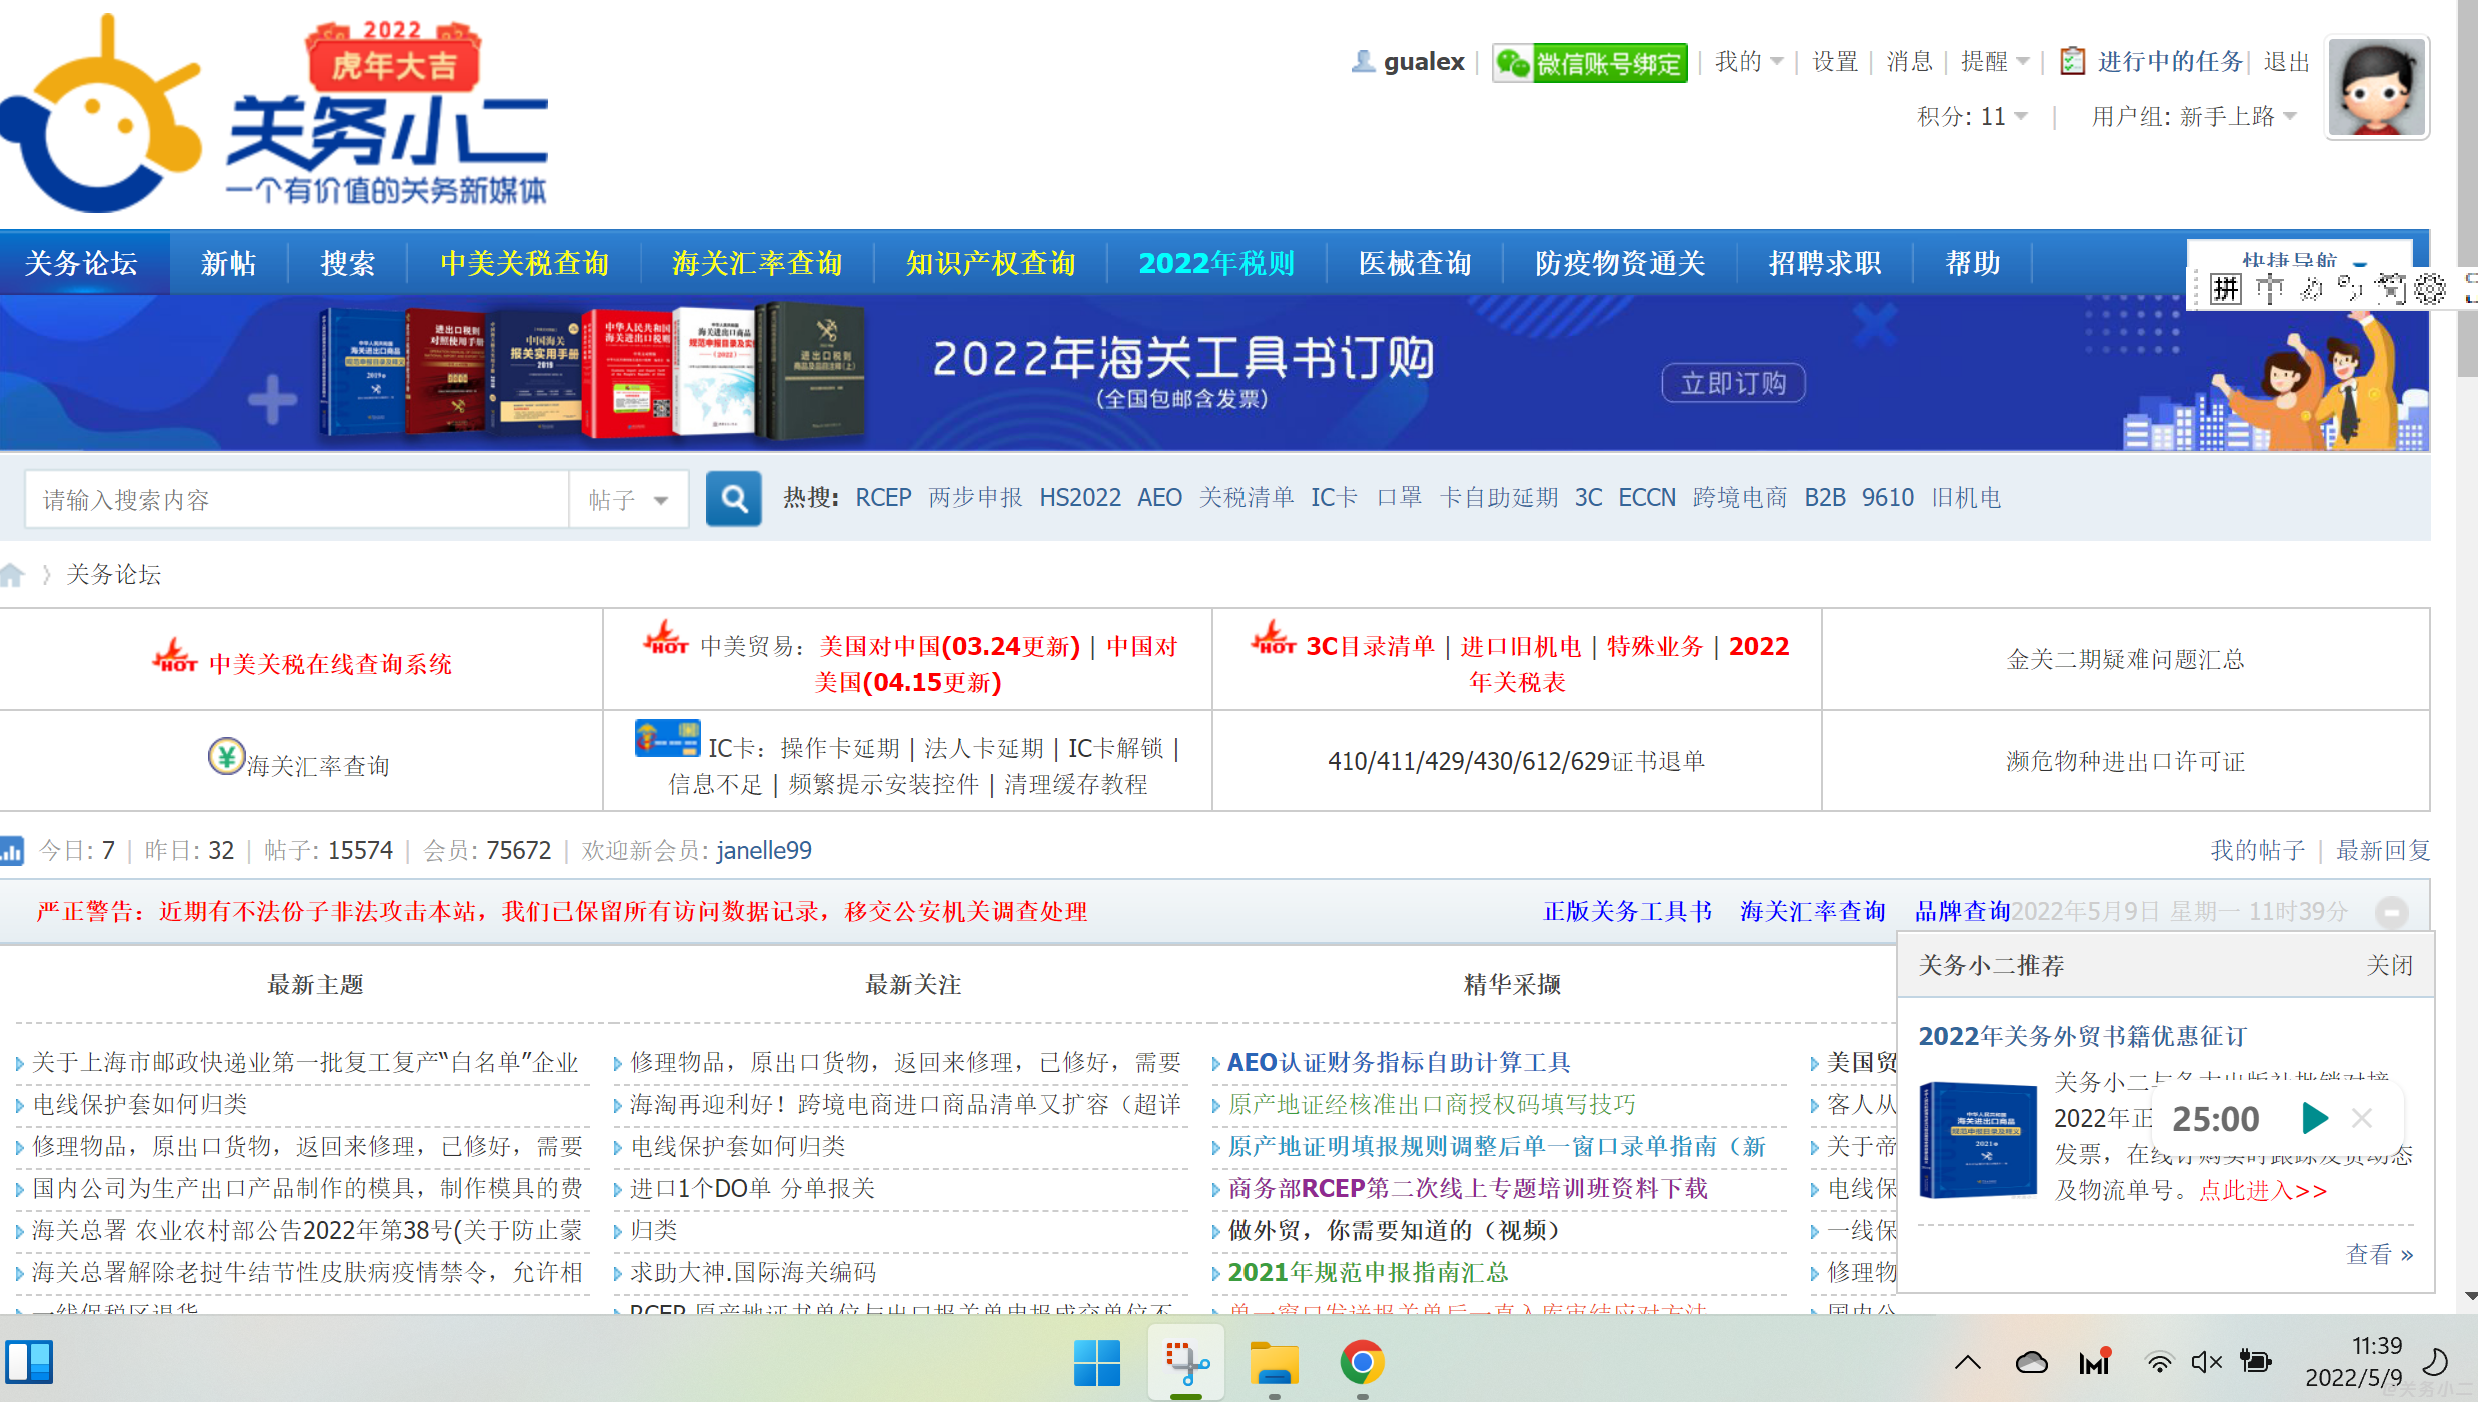Image resolution: width=2478 pixels, height=1402 pixels.
Task: Open 金关二期疑难问题汇总 link
Action: tap(2125, 660)
